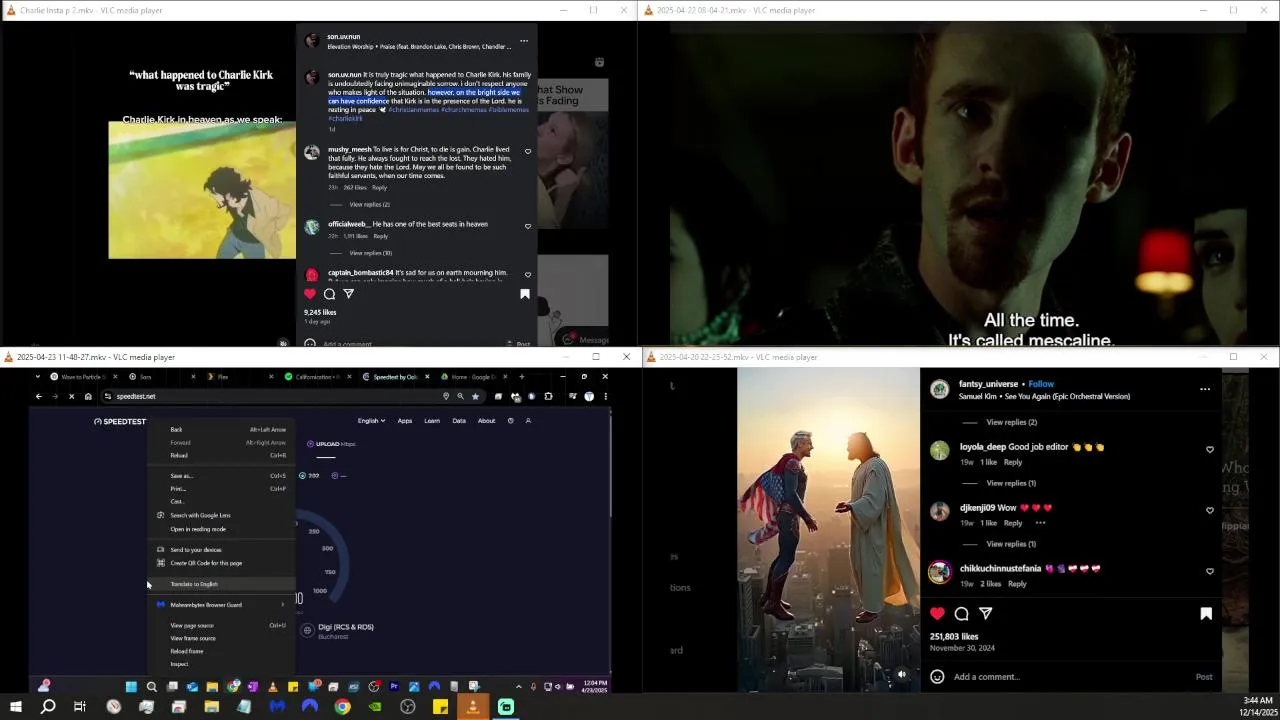Like mushy_meesh's comment with heart icon
The width and height of the screenshot is (1280, 720).
tap(528, 152)
